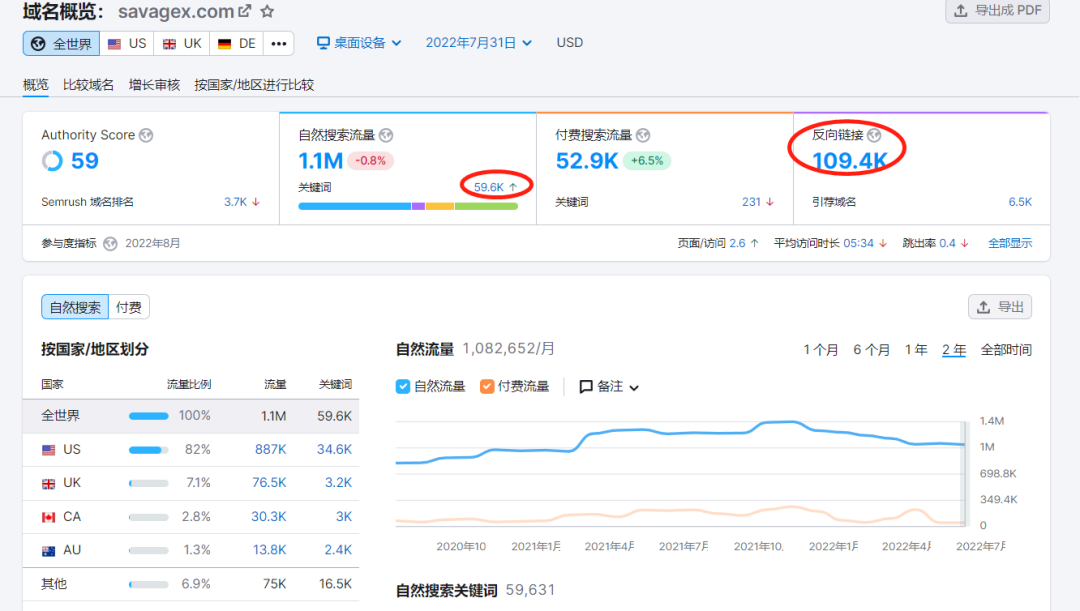The height and width of the screenshot is (611, 1080).
Task: Click the 参与度指标 info icon
Action: [110, 242]
